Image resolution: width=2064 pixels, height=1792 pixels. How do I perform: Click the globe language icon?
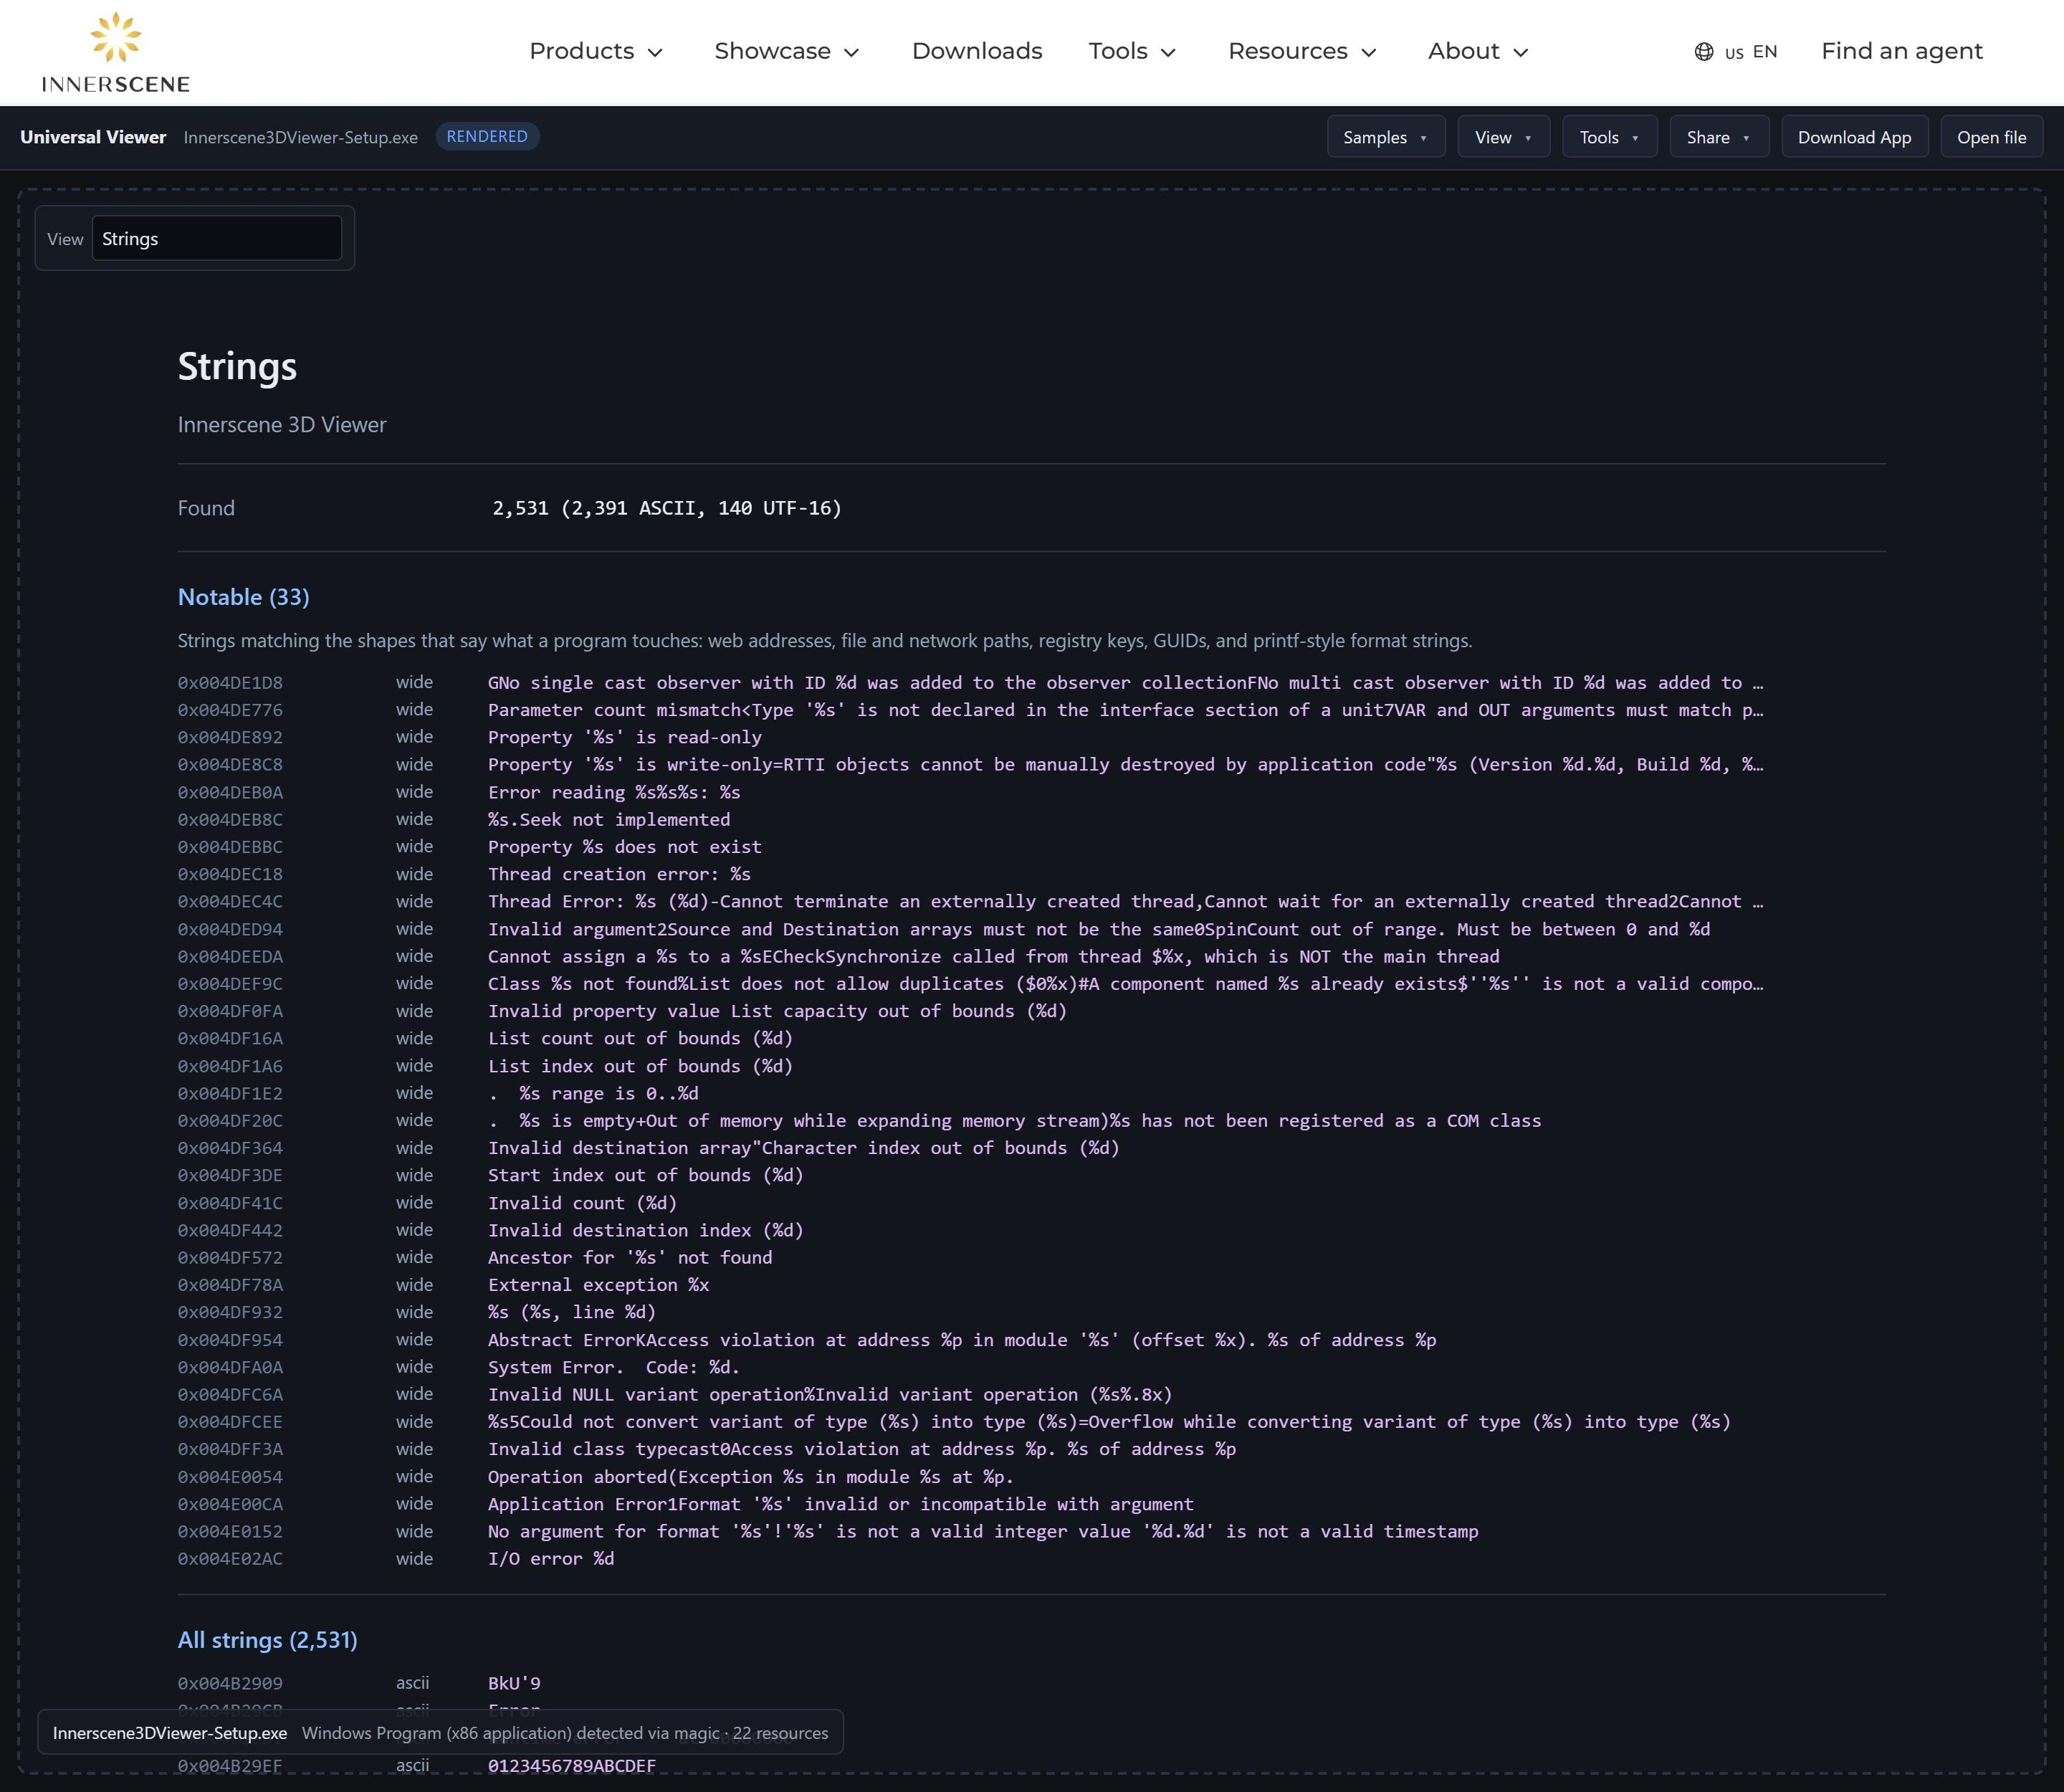point(1703,52)
